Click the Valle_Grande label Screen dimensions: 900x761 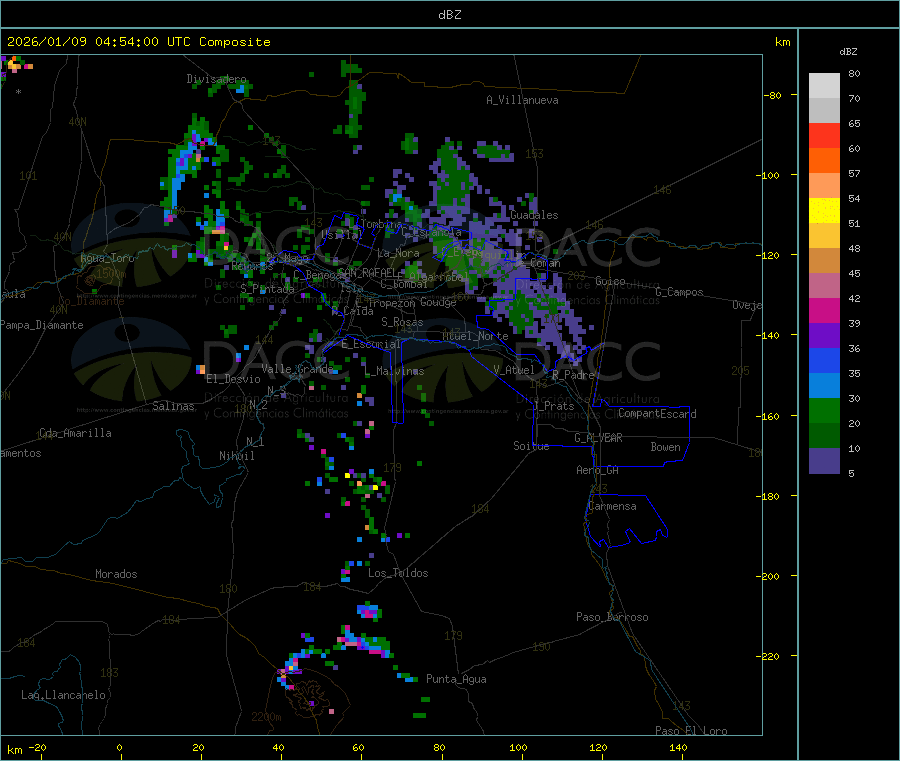pyautogui.click(x=297, y=369)
